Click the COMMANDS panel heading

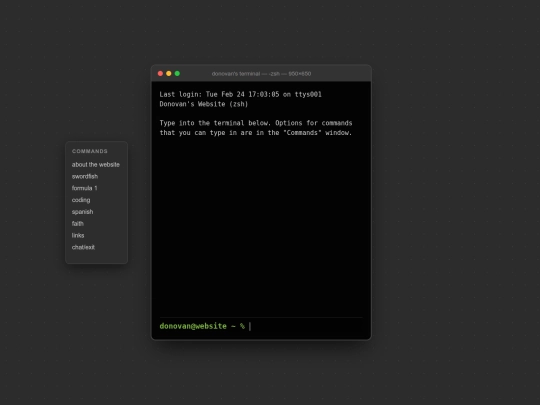coord(90,151)
